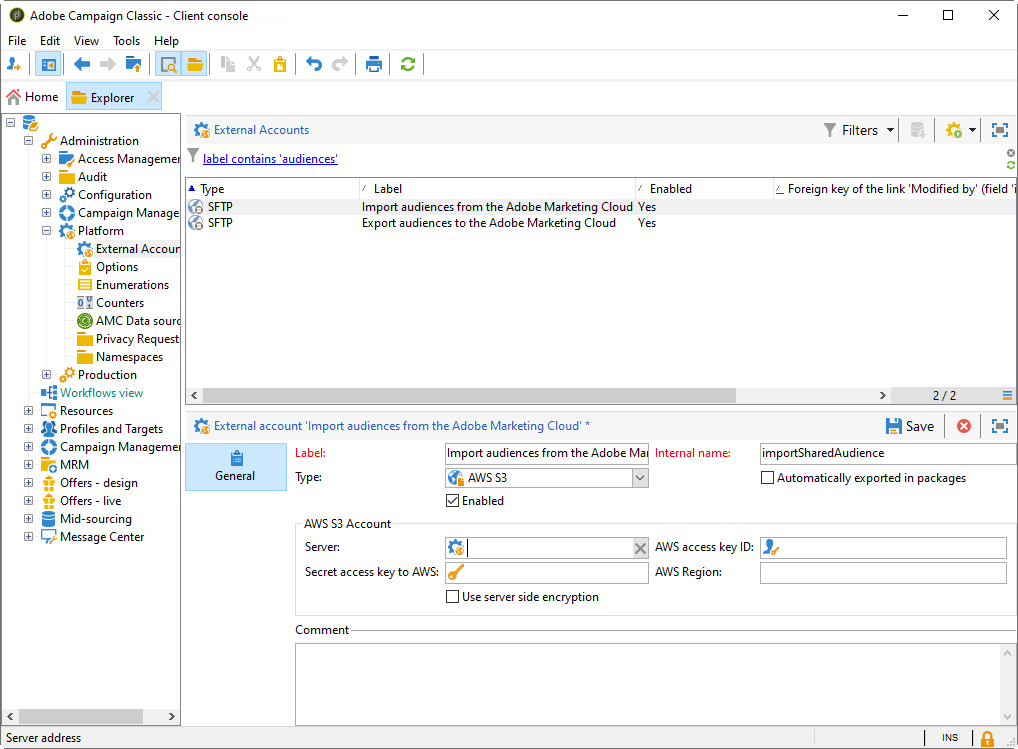The width and height of the screenshot is (1018, 749).
Task: Click the new external account gear icon
Action: click(953, 130)
